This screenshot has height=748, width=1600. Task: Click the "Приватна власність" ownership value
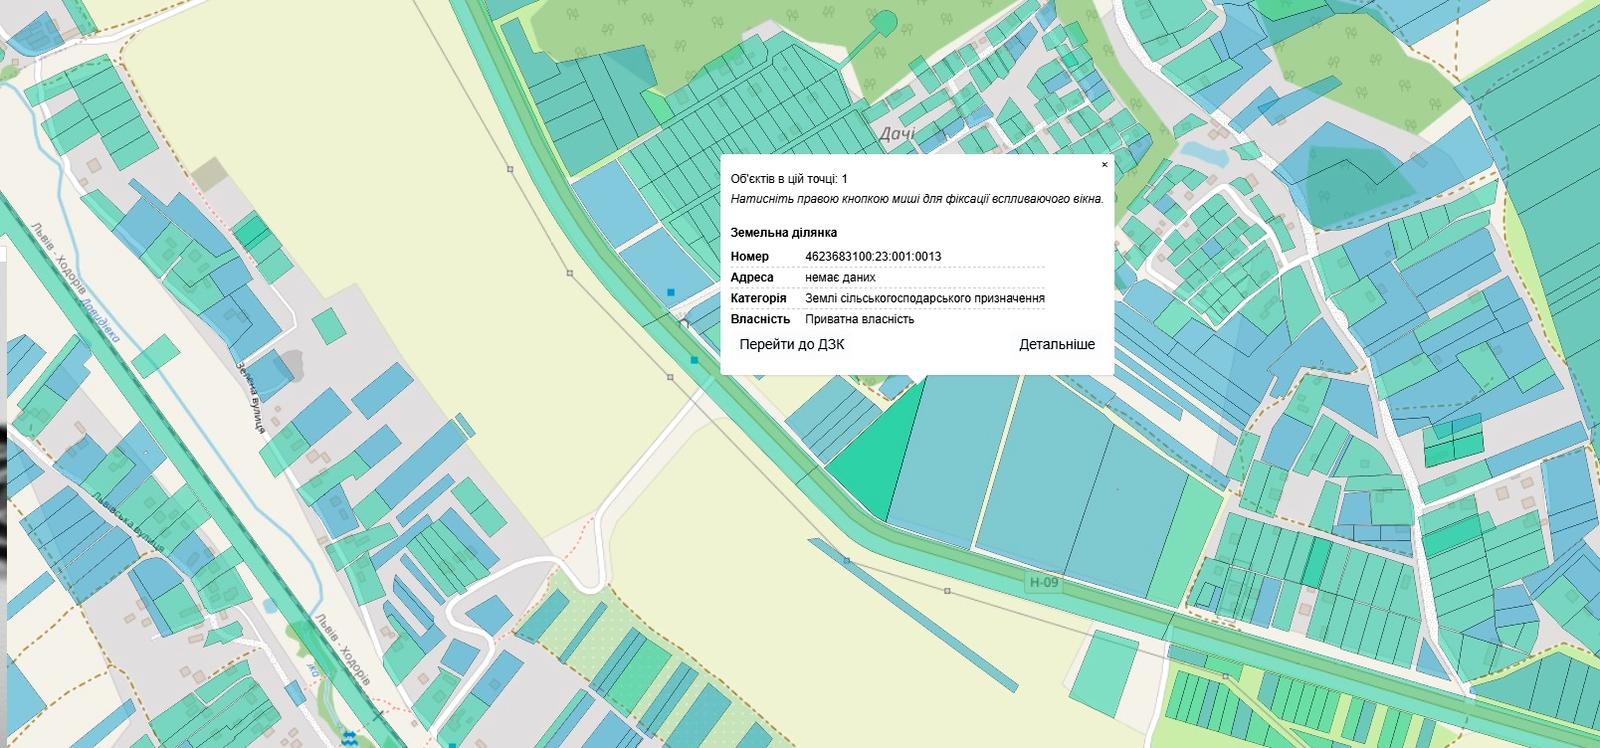[859, 320]
